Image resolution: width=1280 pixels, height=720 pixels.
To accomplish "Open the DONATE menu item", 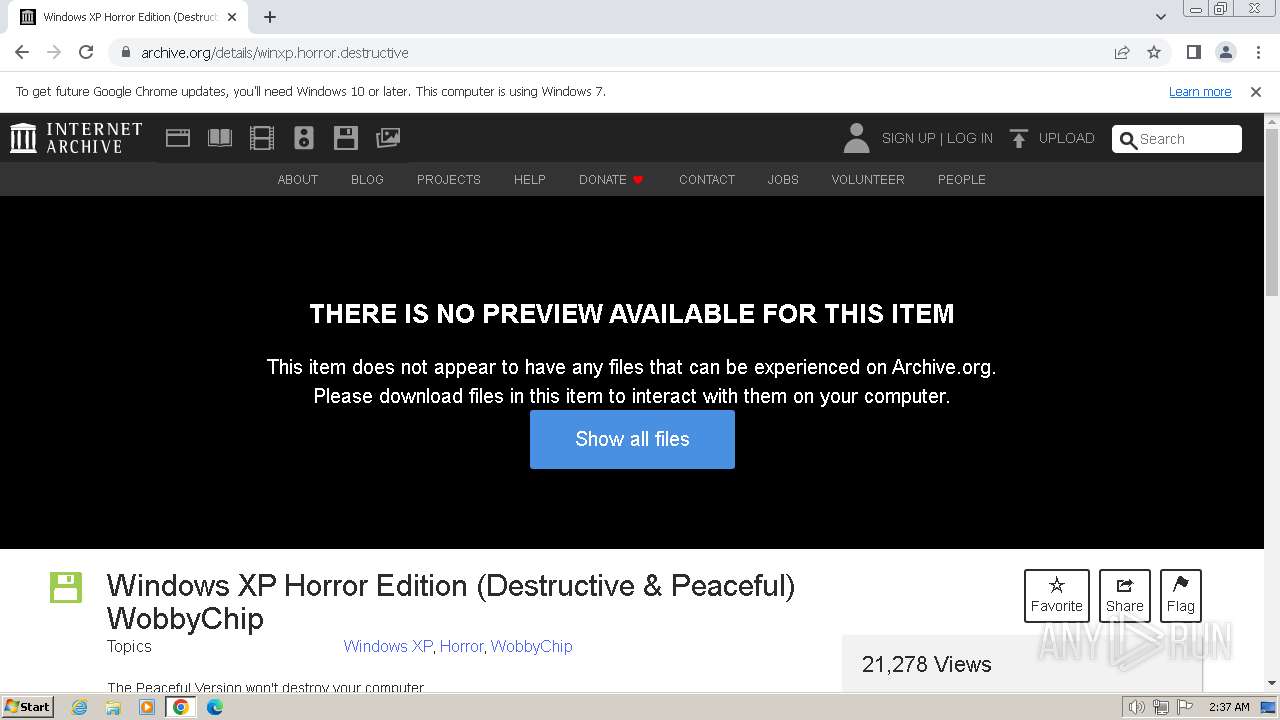I will point(611,179).
